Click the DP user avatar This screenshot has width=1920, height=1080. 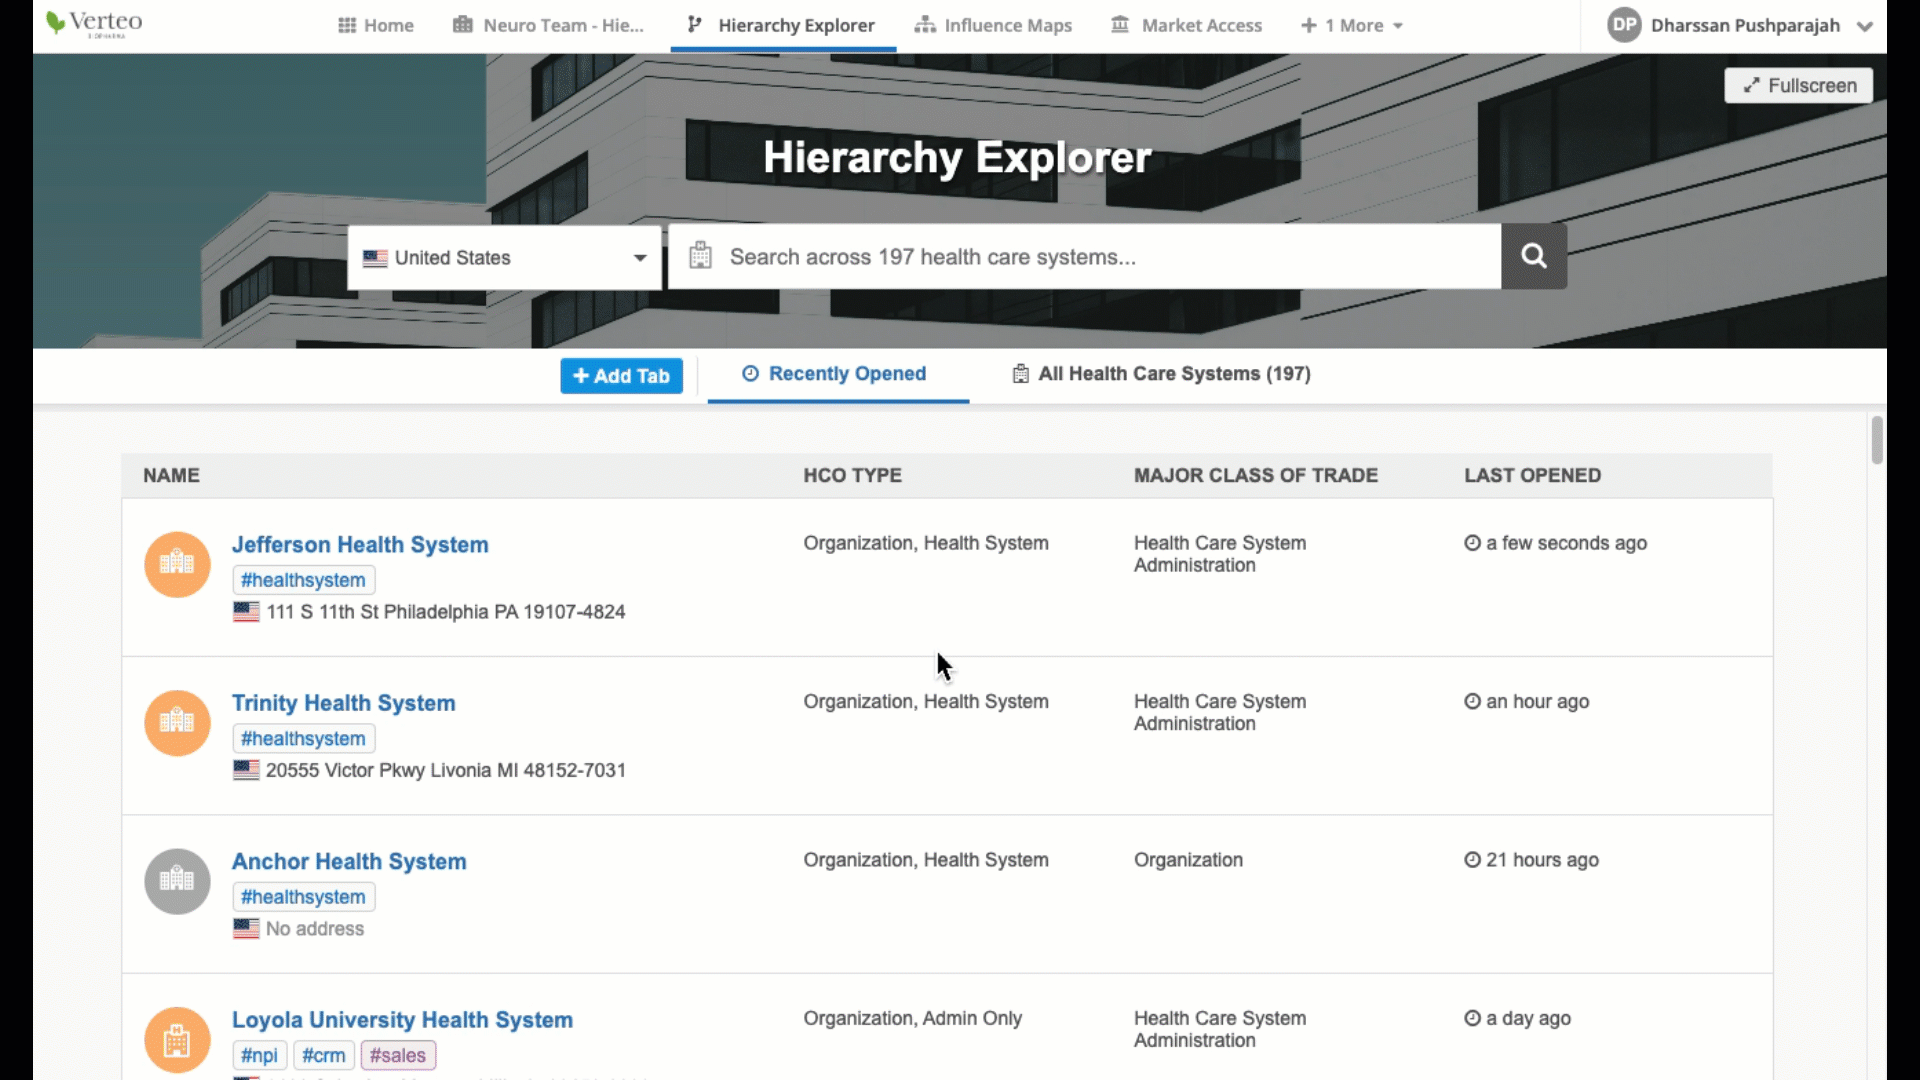[1624, 25]
